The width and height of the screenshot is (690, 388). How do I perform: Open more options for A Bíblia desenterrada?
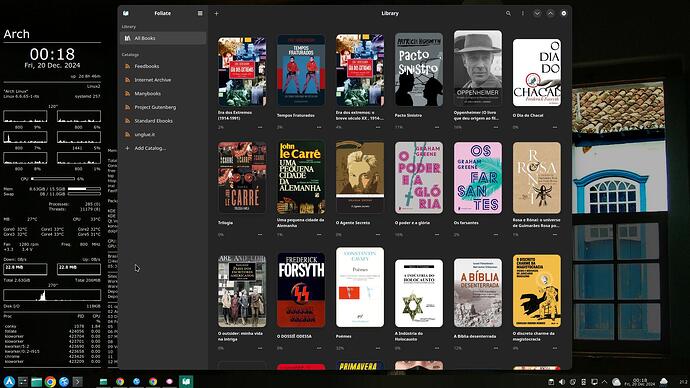pos(496,348)
